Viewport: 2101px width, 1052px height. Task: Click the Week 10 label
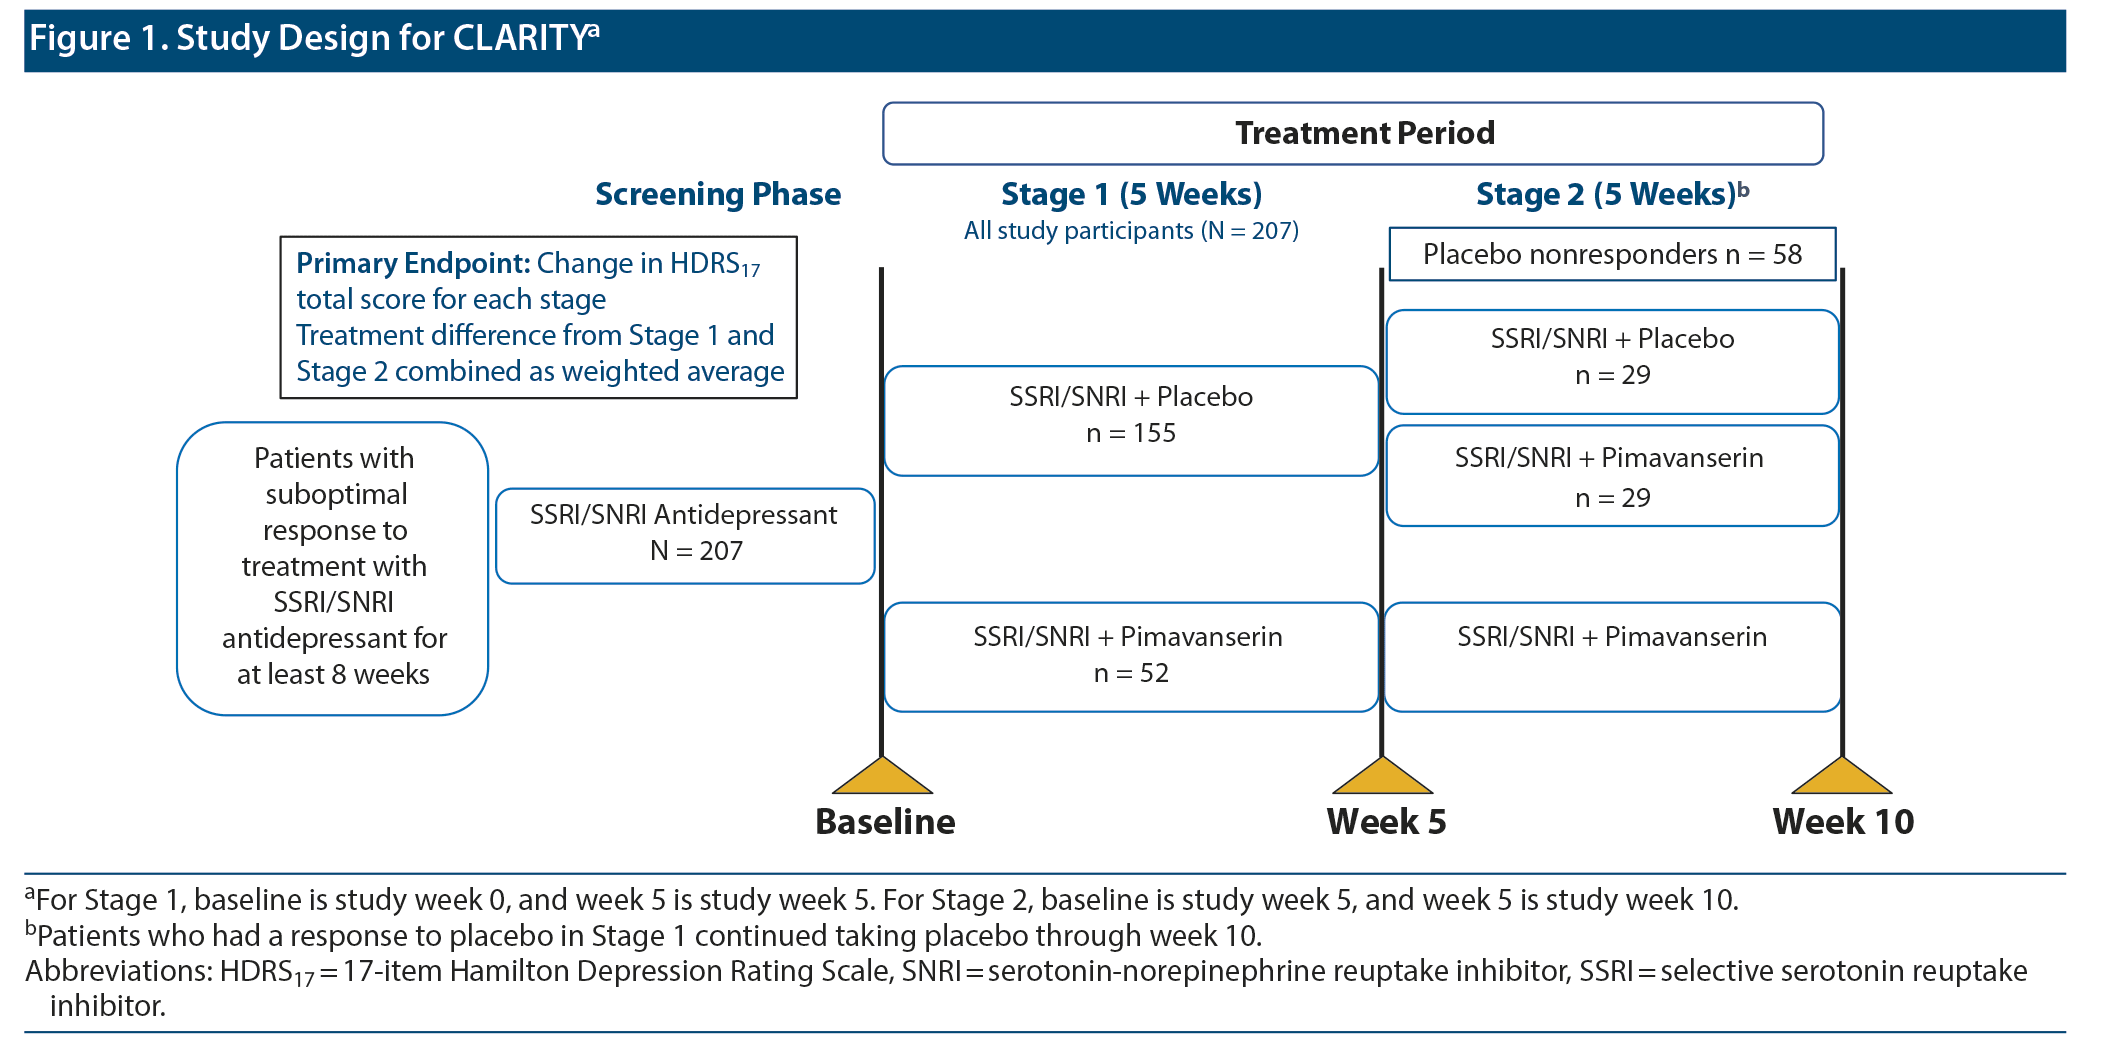[x=1843, y=822]
